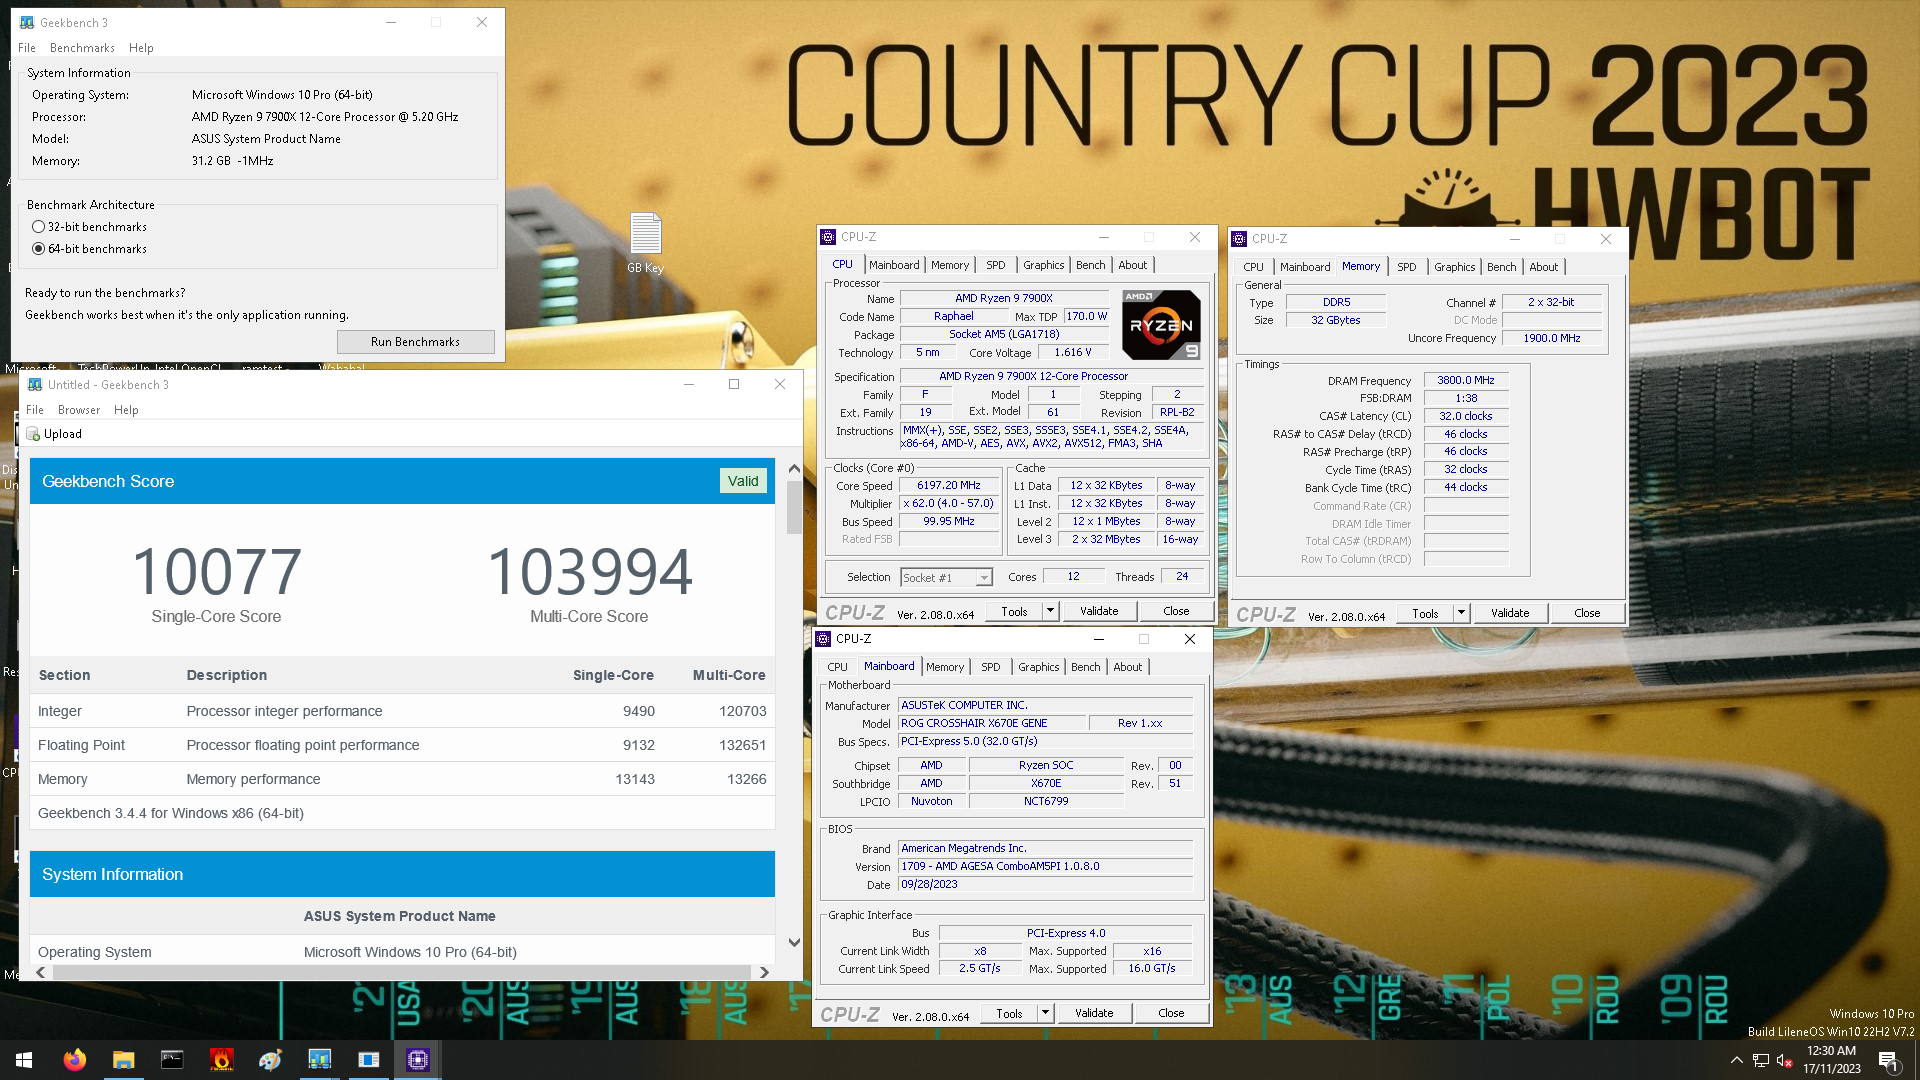
Task: Click Close button in CPU-Z Memory window
Action: (1586, 613)
